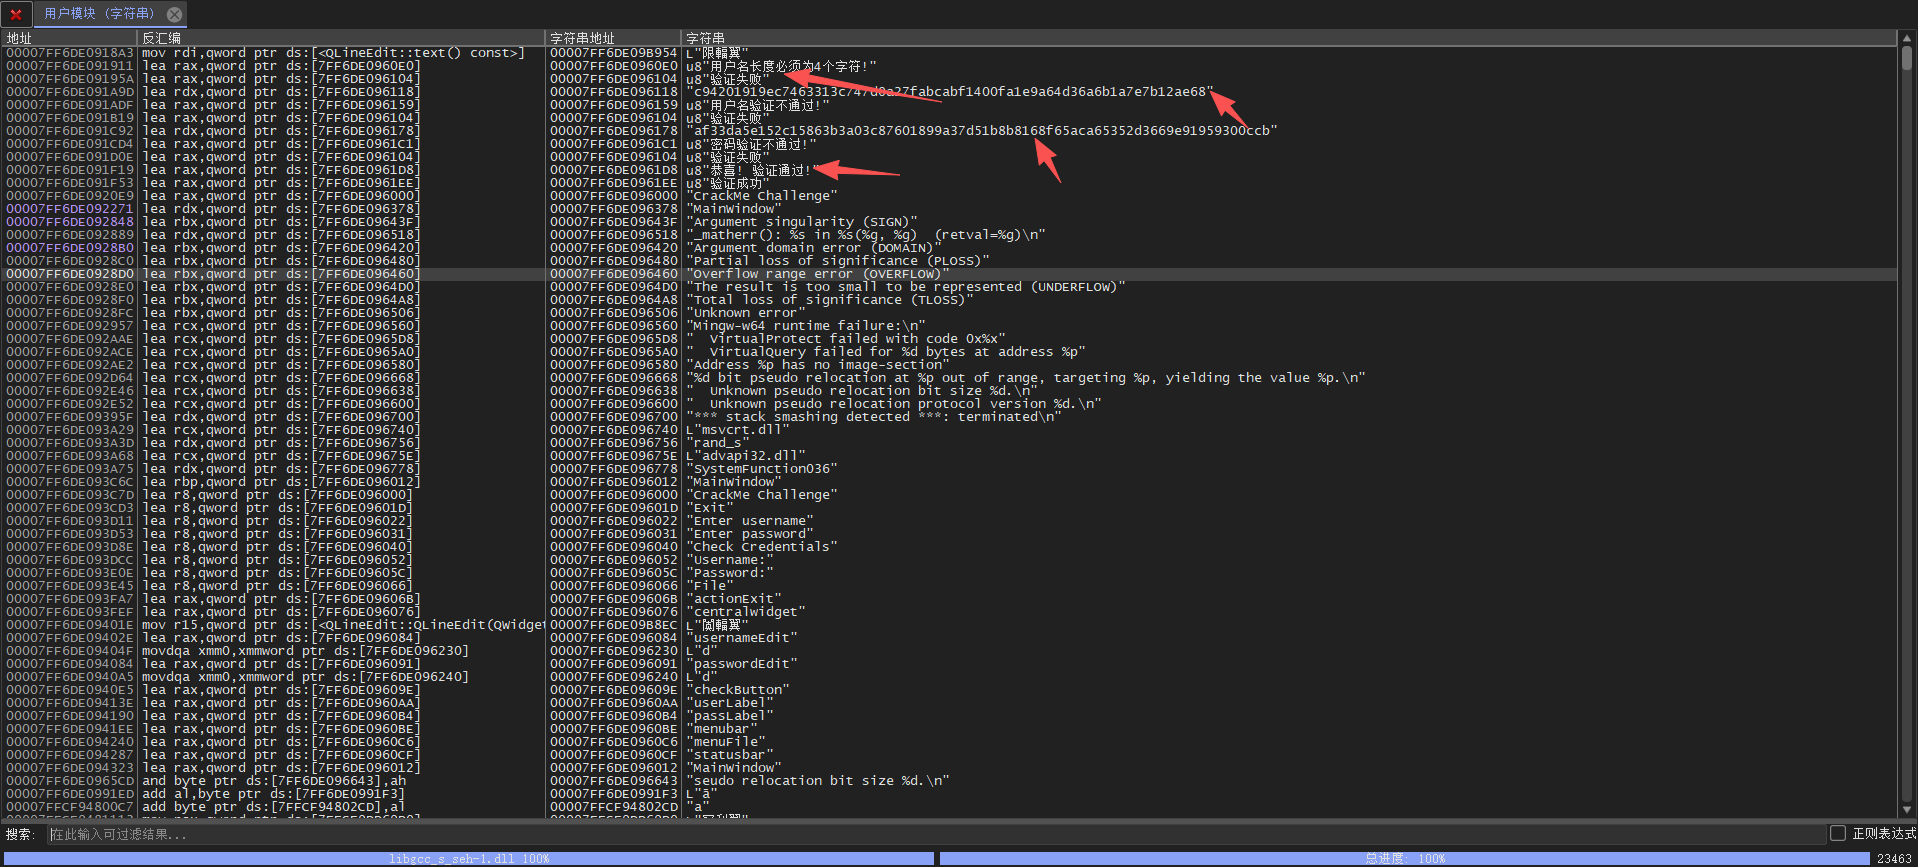Click the libgcc_s_seh-1.dll progress bar
This screenshot has height=867, width=1918.
pyautogui.click(x=468, y=858)
